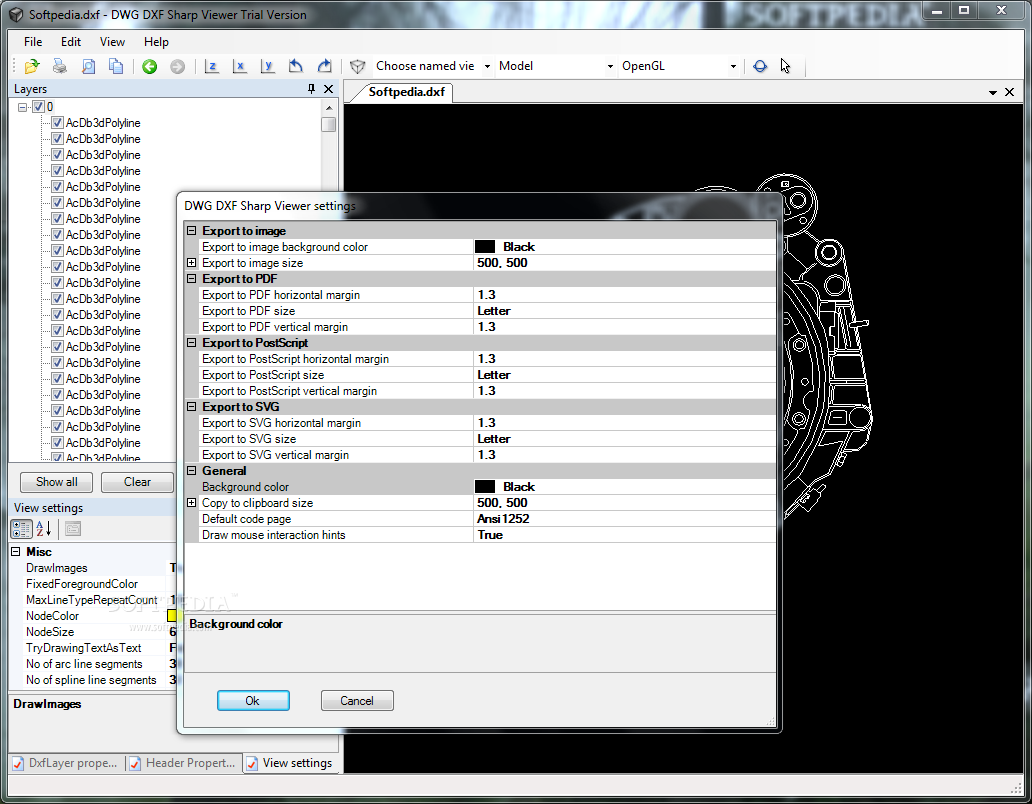Expand the Export to image size property

(192, 263)
